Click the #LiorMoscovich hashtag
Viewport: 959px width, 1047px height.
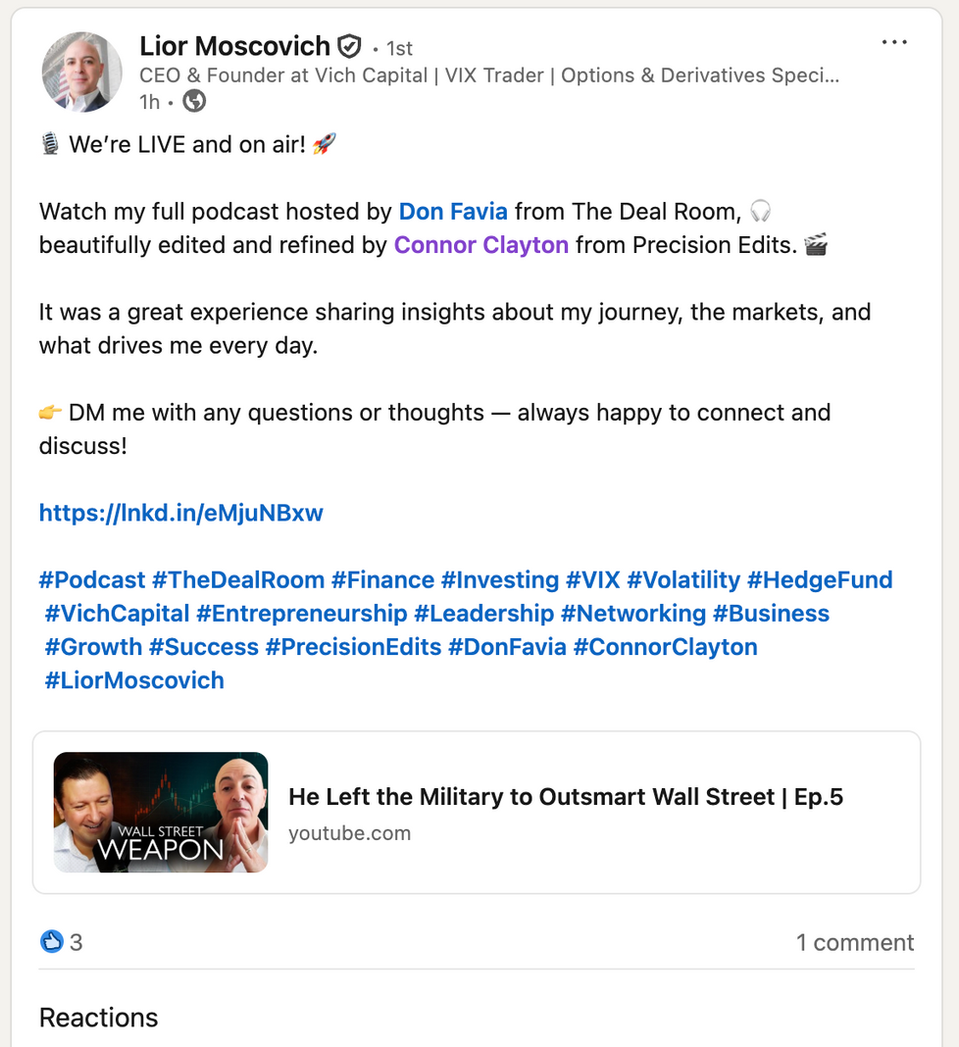[x=134, y=680]
